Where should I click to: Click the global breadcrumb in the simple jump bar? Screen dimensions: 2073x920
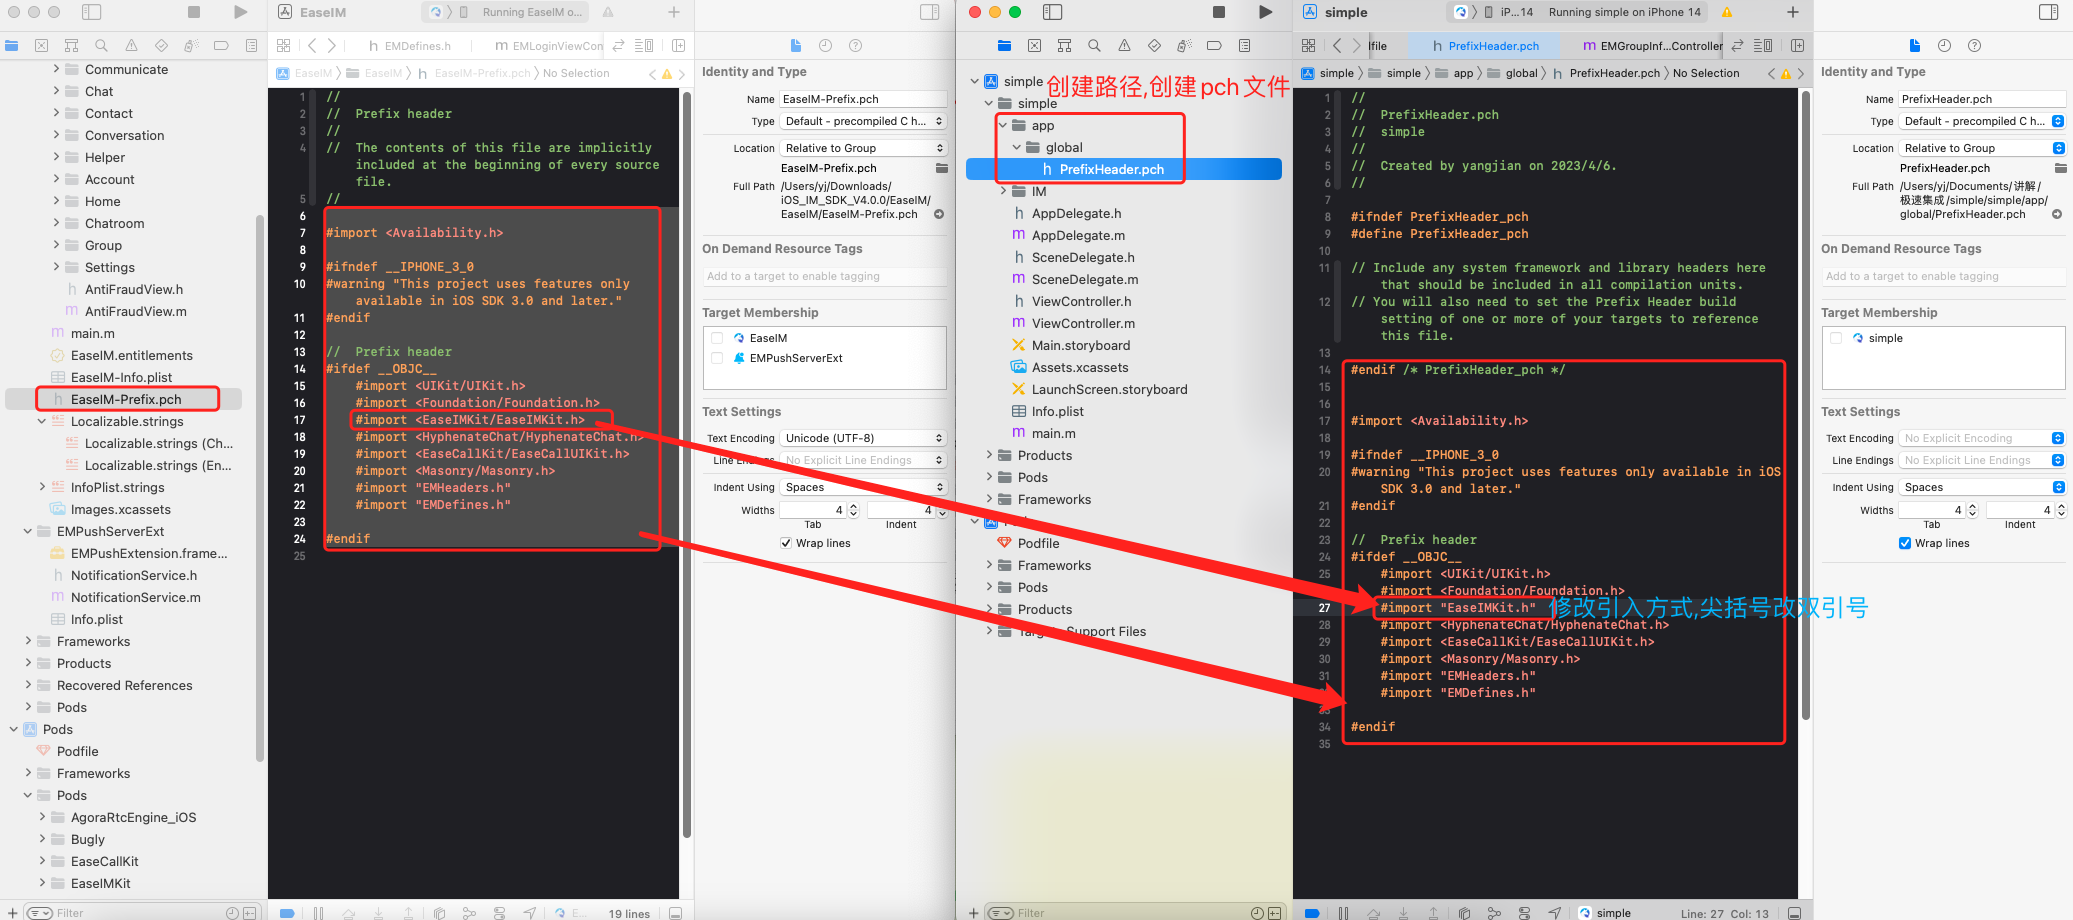pos(1513,73)
